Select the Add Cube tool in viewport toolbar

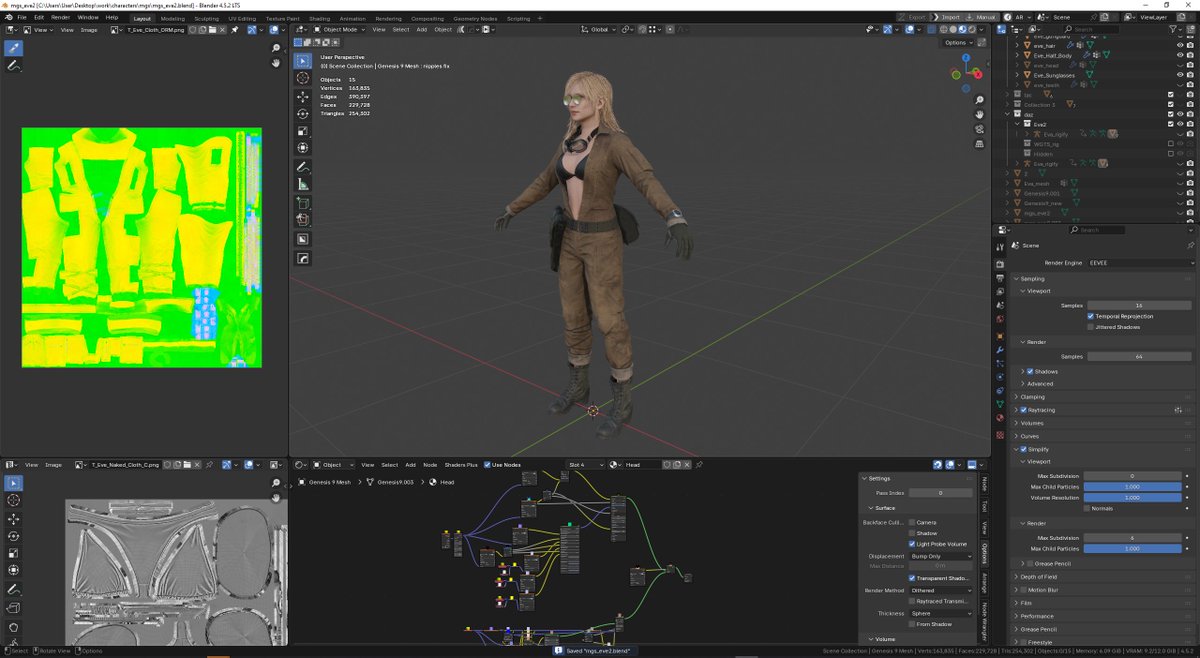click(303, 203)
